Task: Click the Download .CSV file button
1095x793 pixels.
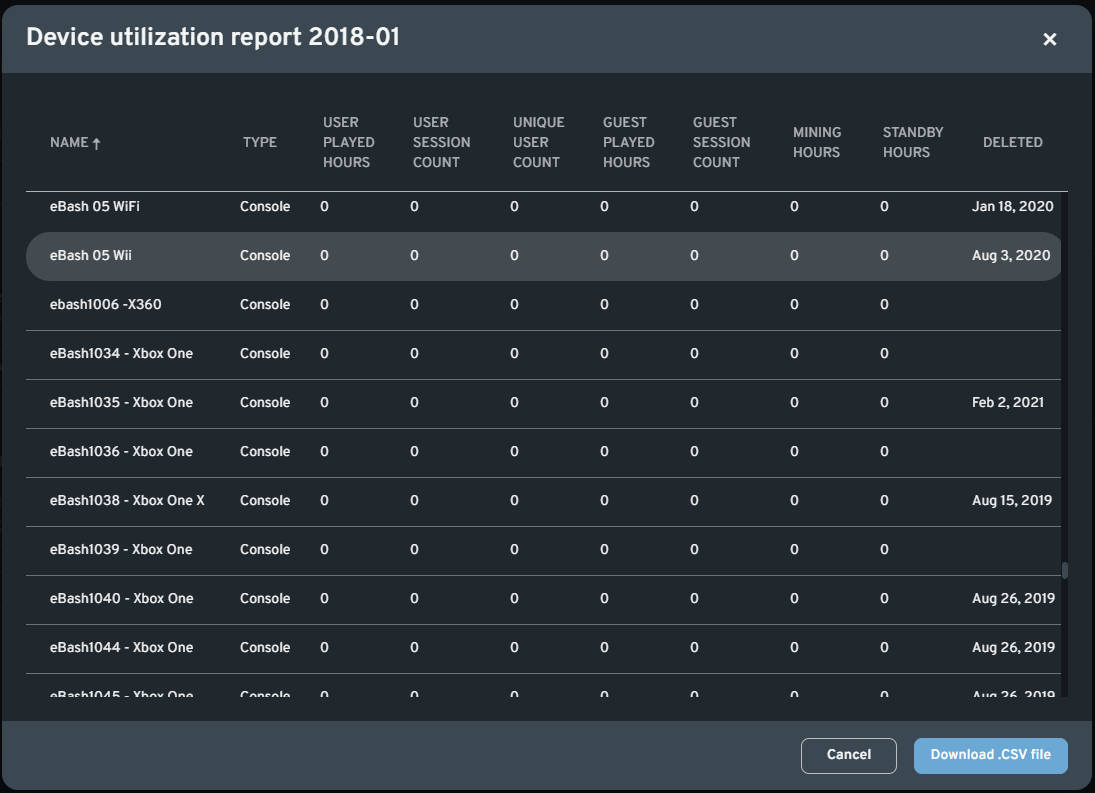Action: click(x=990, y=755)
